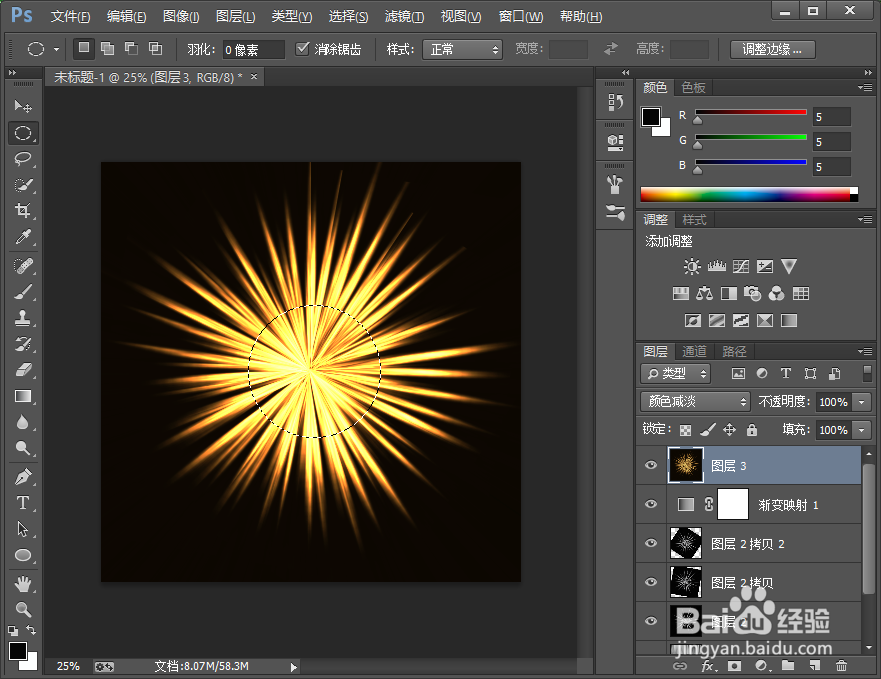
Task: Select the Crop tool
Action: coord(22,211)
